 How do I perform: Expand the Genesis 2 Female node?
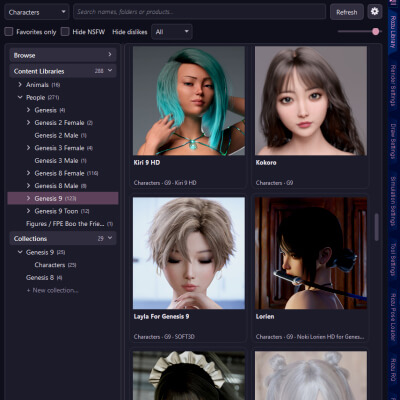click(x=28, y=123)
